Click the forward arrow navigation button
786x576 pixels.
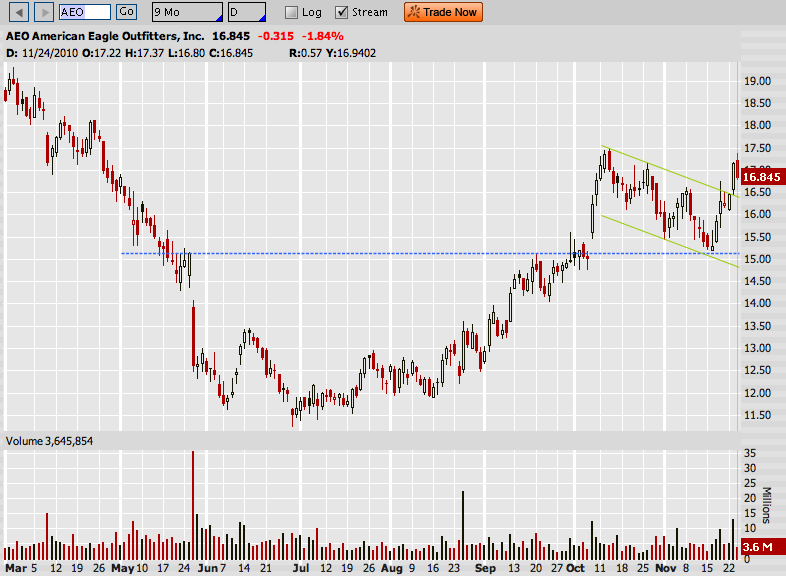[x=44, y=12]
